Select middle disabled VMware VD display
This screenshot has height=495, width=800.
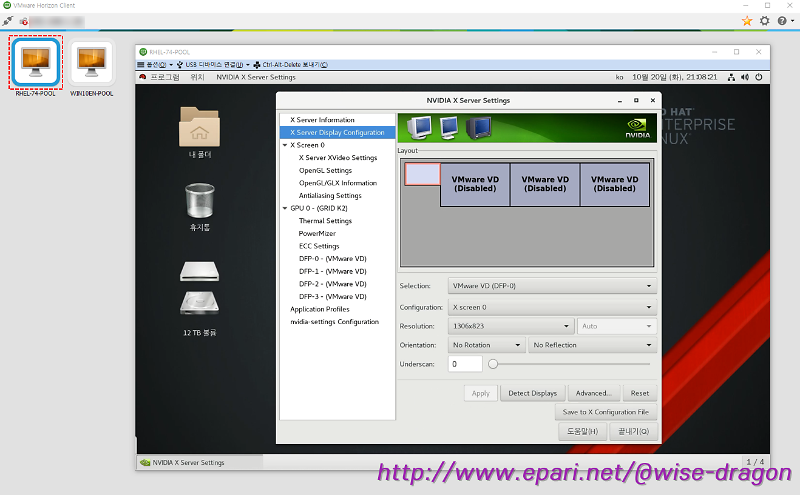point(545,184)
